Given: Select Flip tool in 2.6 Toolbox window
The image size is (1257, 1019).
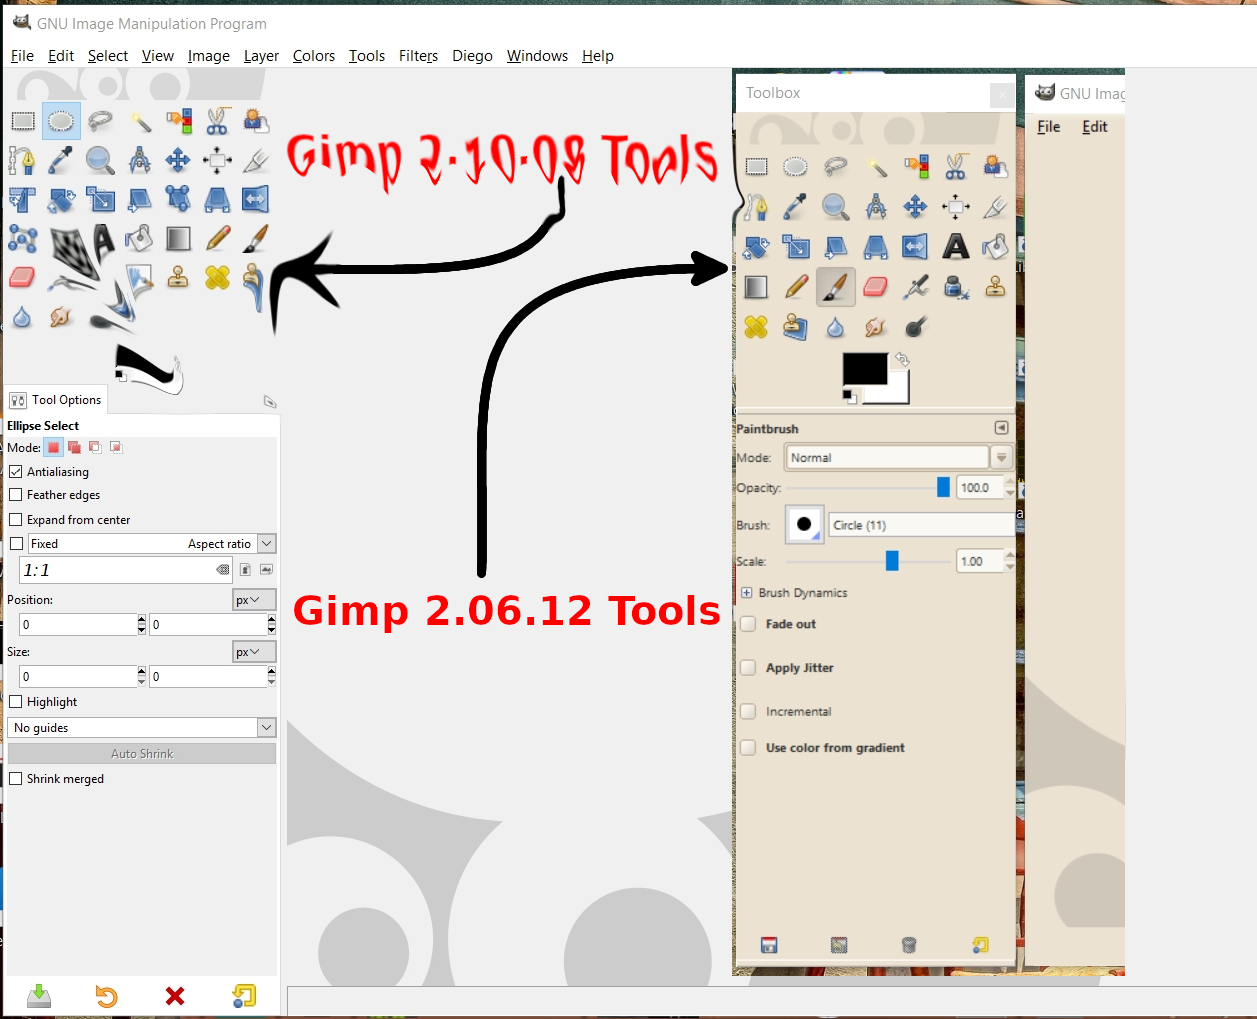Looking at the screenshot, I should pos(915,247).
